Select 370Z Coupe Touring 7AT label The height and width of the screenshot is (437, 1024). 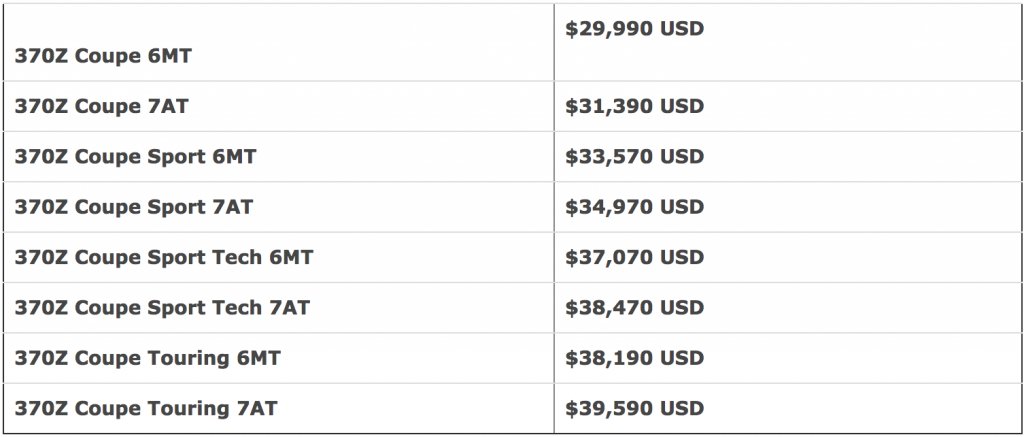pos(146,409)
